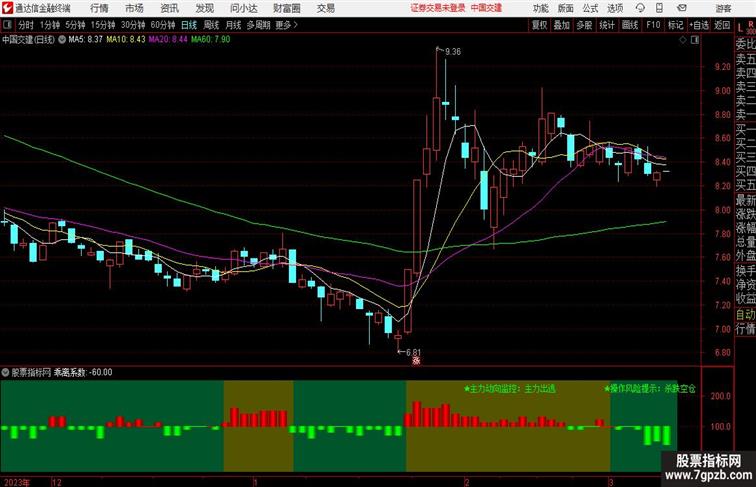This screenshot has width=756, height=487.
Task: Open the 资讯 menu
Action: tap(169, 8)
